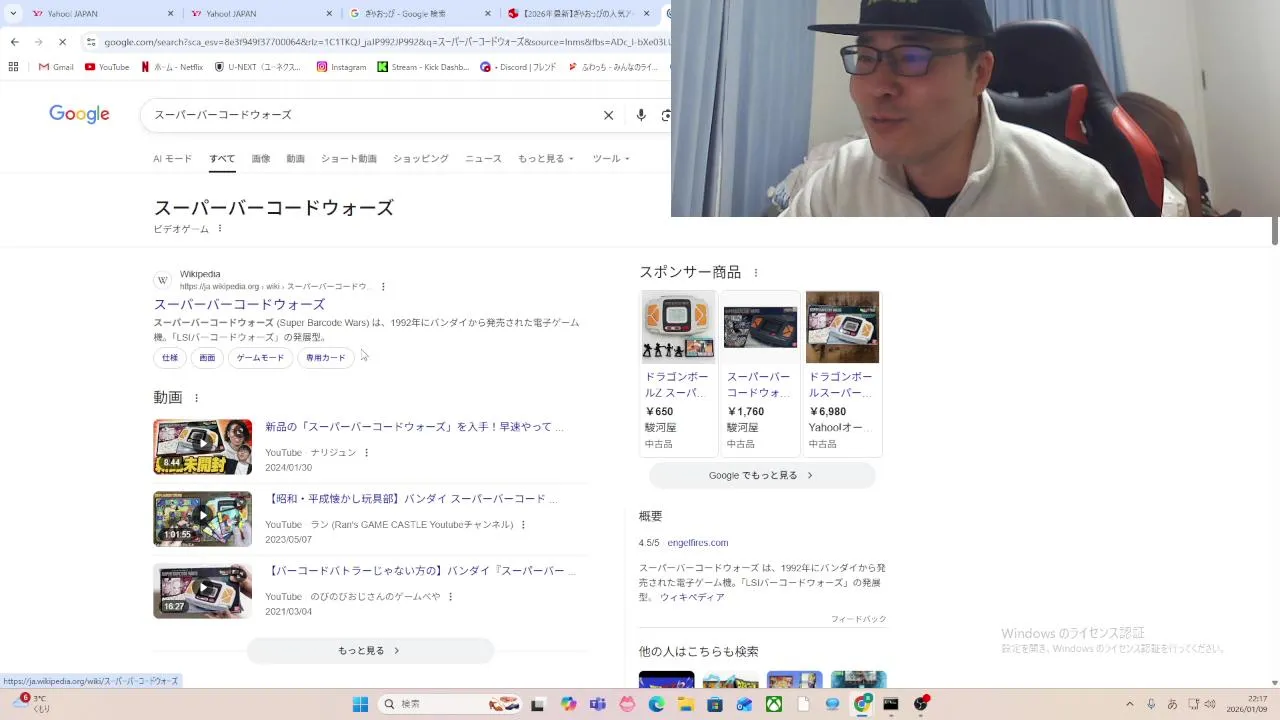
Task: Open the Discord bookmark
Action: 518,67
